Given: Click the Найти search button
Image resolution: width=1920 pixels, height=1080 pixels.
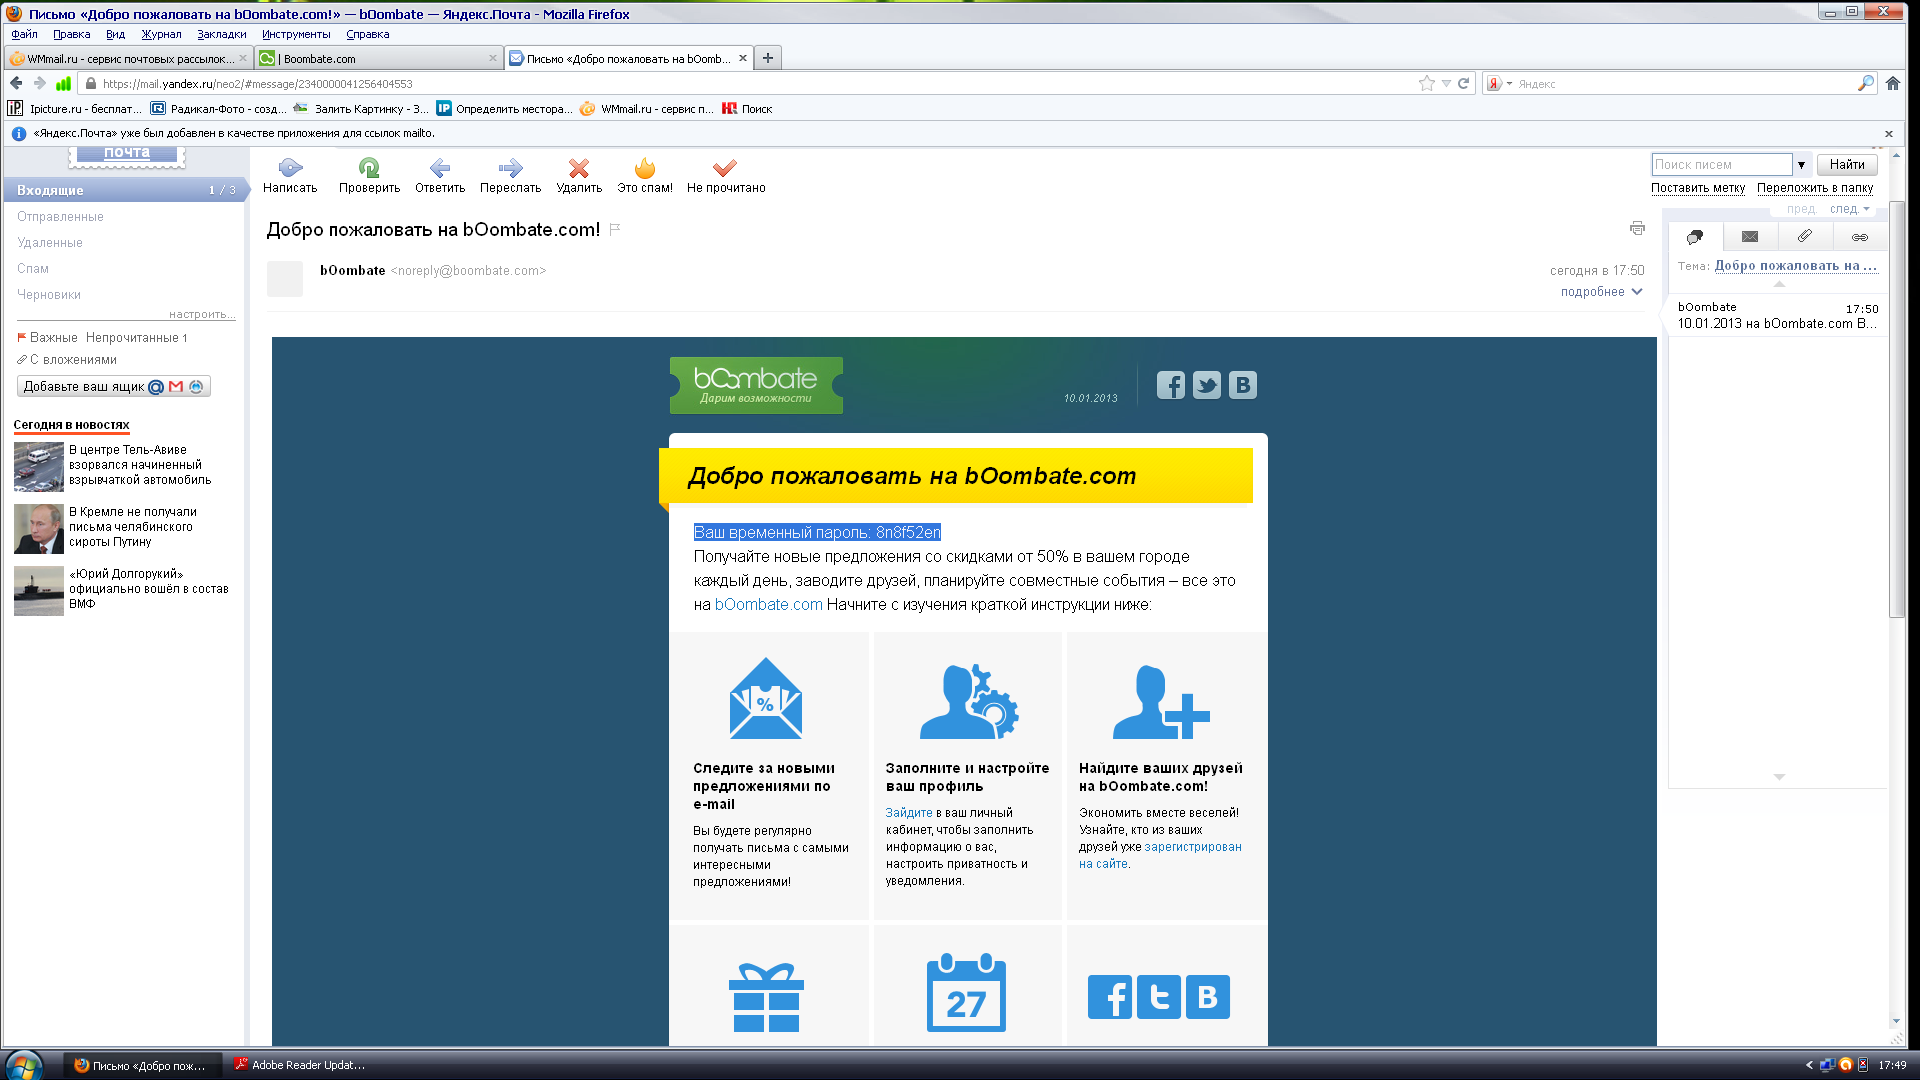Looking at the screenshot, I should 1847,165.
